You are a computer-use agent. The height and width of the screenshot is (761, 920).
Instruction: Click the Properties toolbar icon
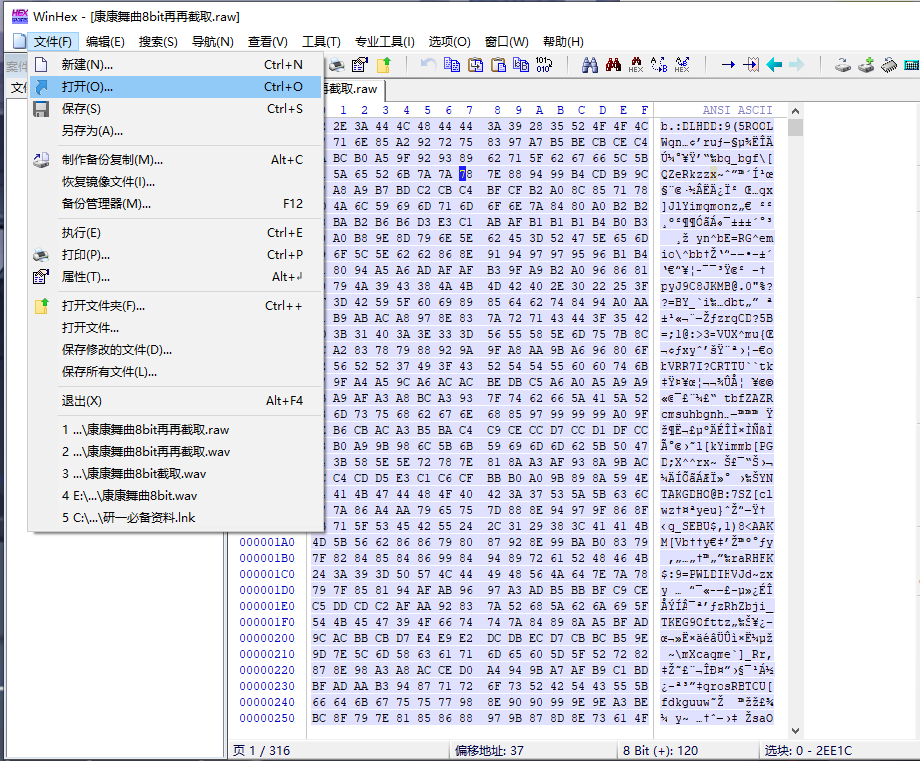[360, 65]
